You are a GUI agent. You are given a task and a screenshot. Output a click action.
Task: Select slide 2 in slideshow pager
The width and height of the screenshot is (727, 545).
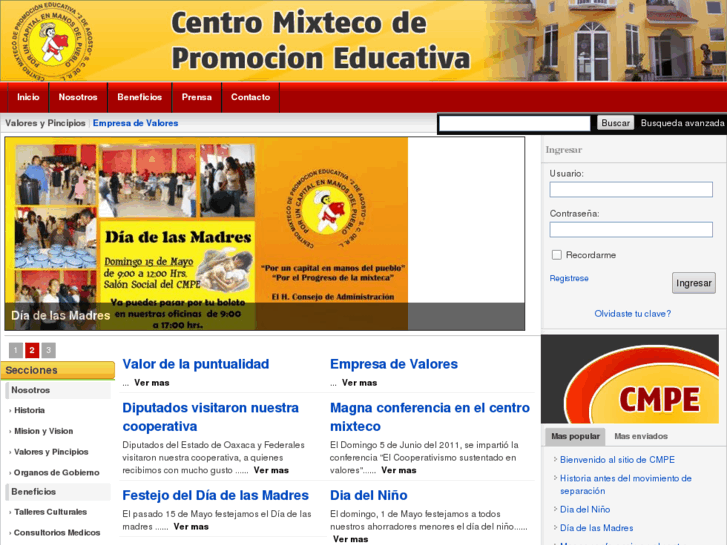pyautogui.click(x=32, y=350)
